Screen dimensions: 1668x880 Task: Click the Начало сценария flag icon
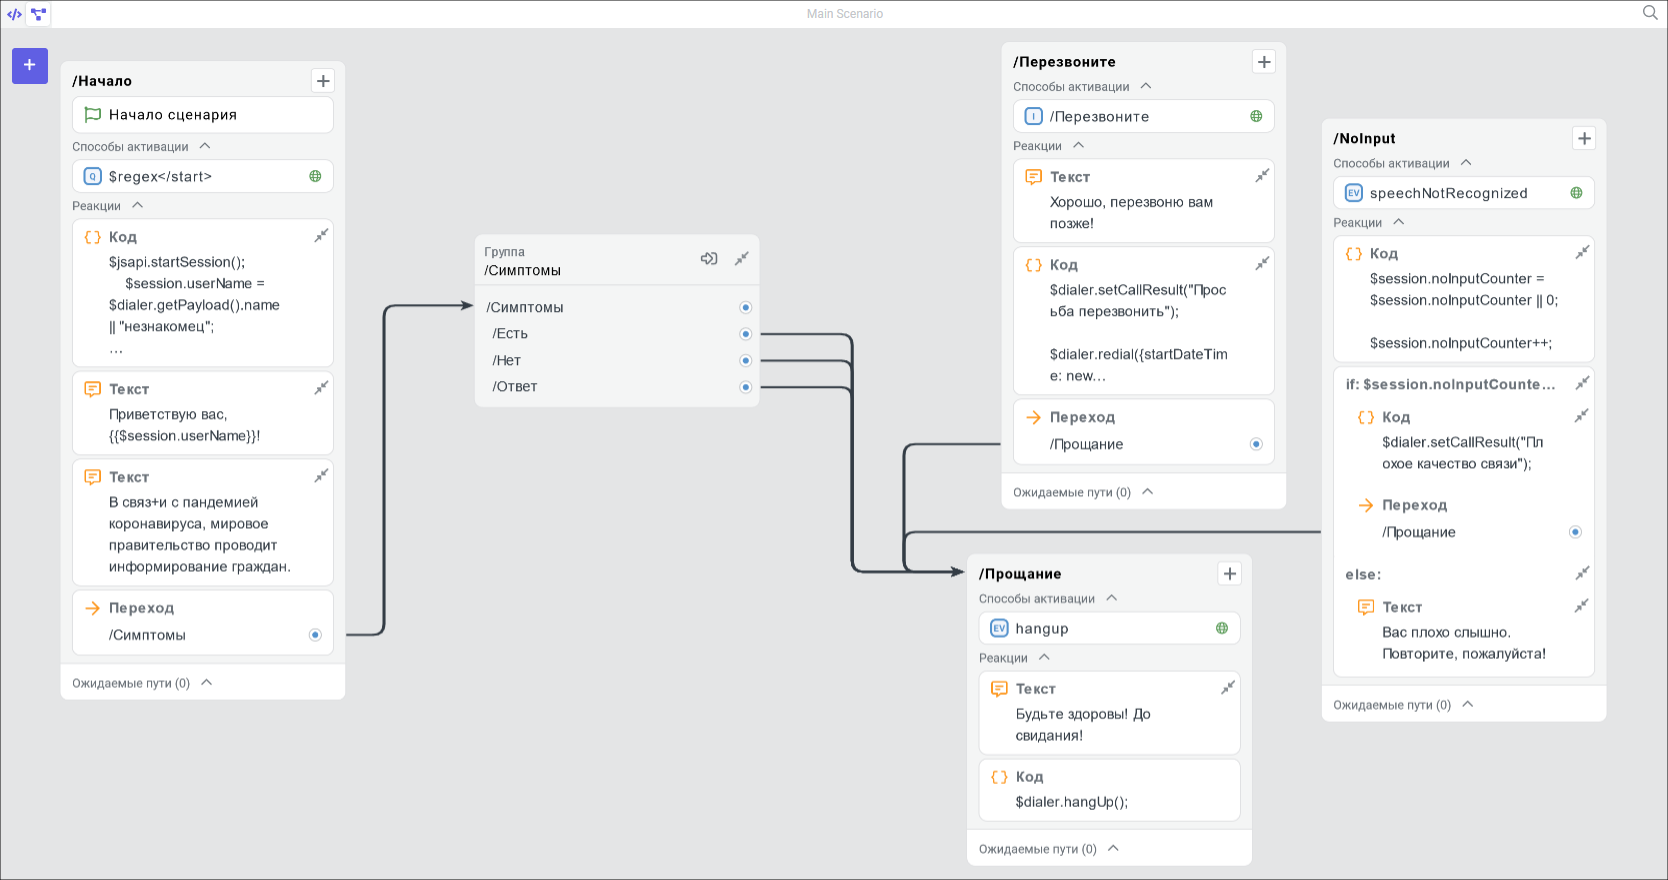[x=93, y=115]
